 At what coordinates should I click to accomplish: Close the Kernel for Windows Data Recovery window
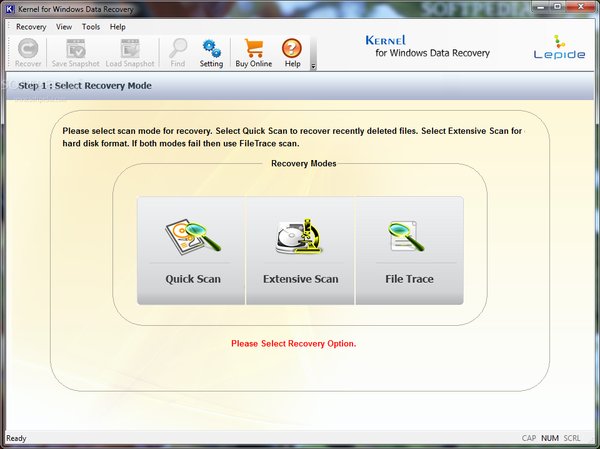pyautogui.click(x=581, y=7)
